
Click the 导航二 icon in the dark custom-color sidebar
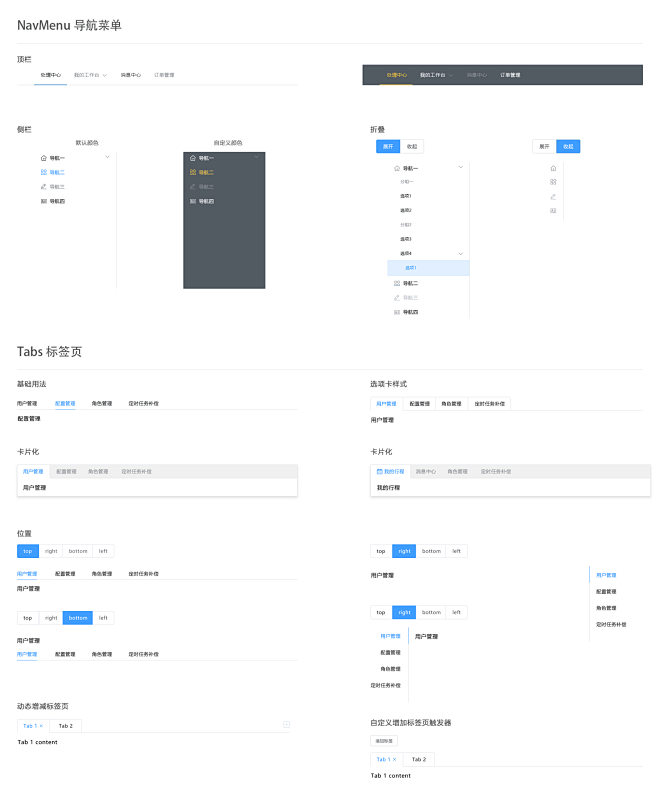coord(193,172)
